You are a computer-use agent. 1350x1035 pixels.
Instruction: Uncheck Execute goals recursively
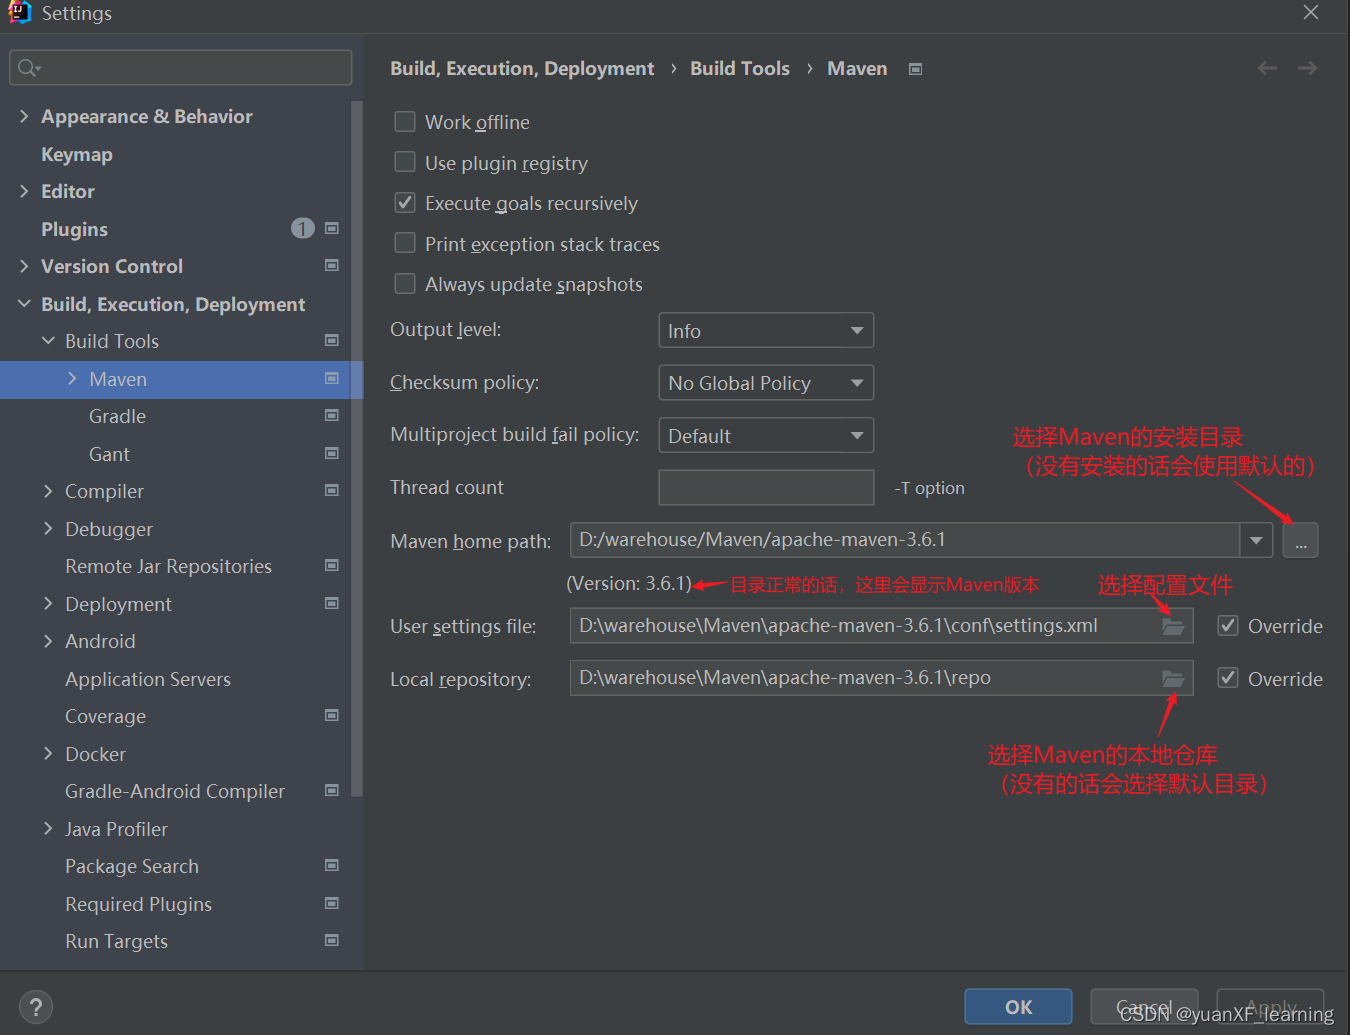tap(405, 203)
